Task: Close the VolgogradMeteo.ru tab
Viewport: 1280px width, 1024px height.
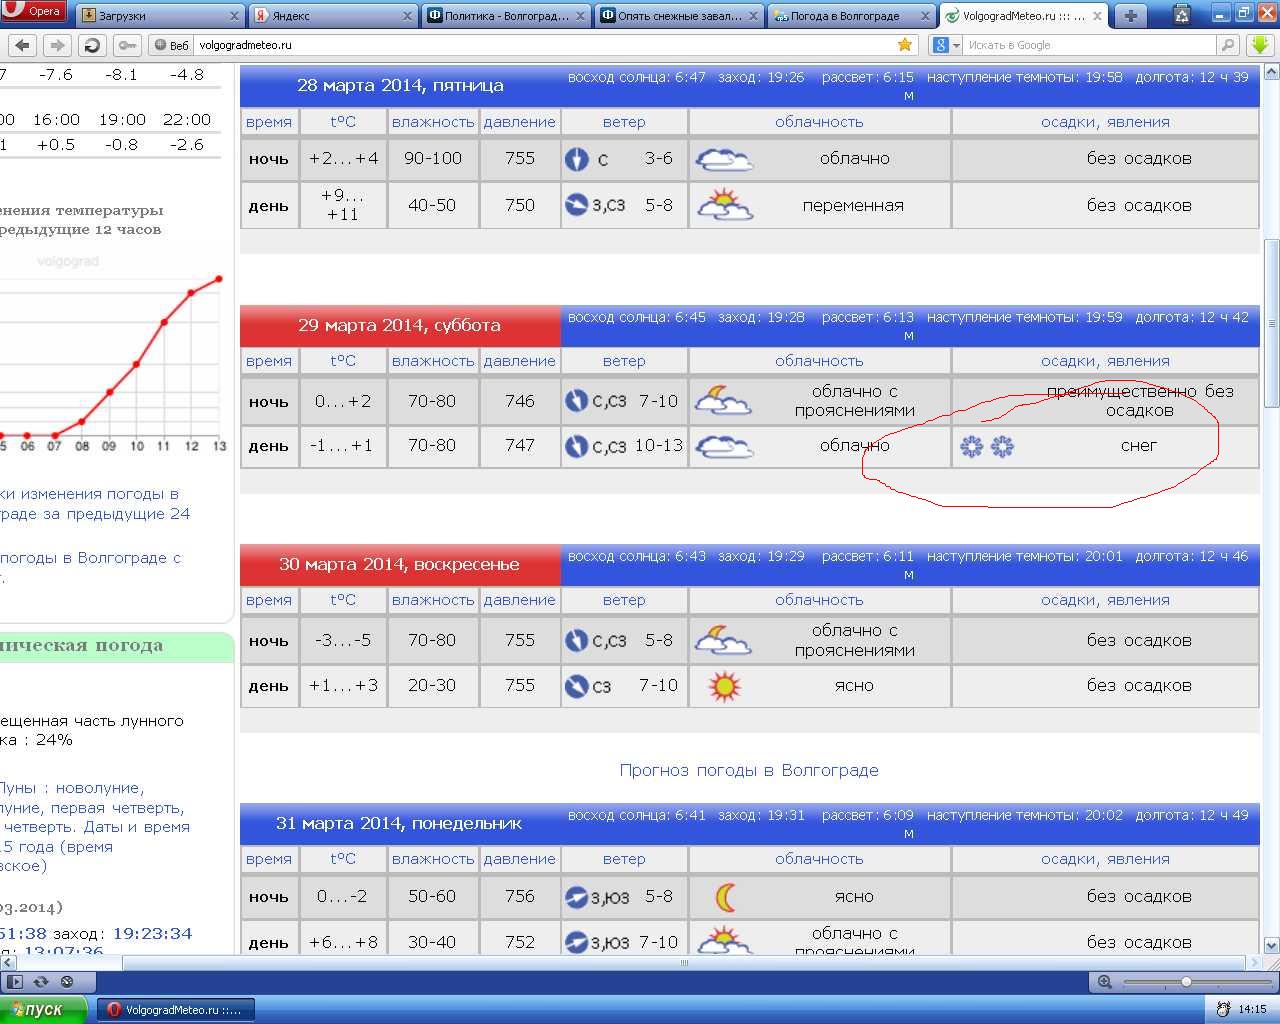Action: 1098,16
